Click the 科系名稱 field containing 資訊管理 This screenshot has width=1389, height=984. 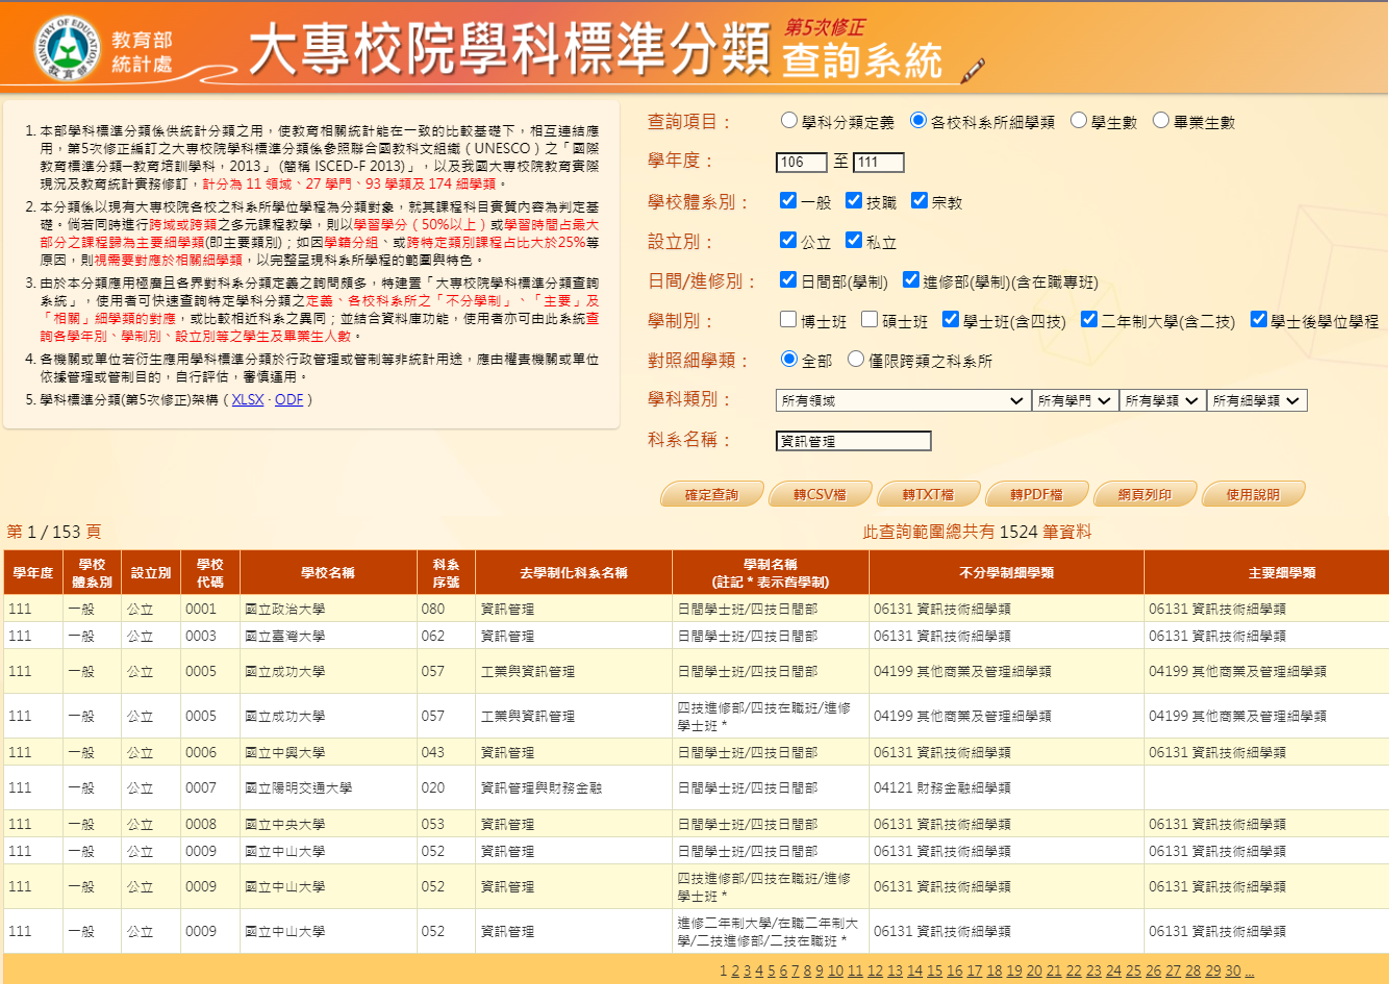click(x=853, y=441)
